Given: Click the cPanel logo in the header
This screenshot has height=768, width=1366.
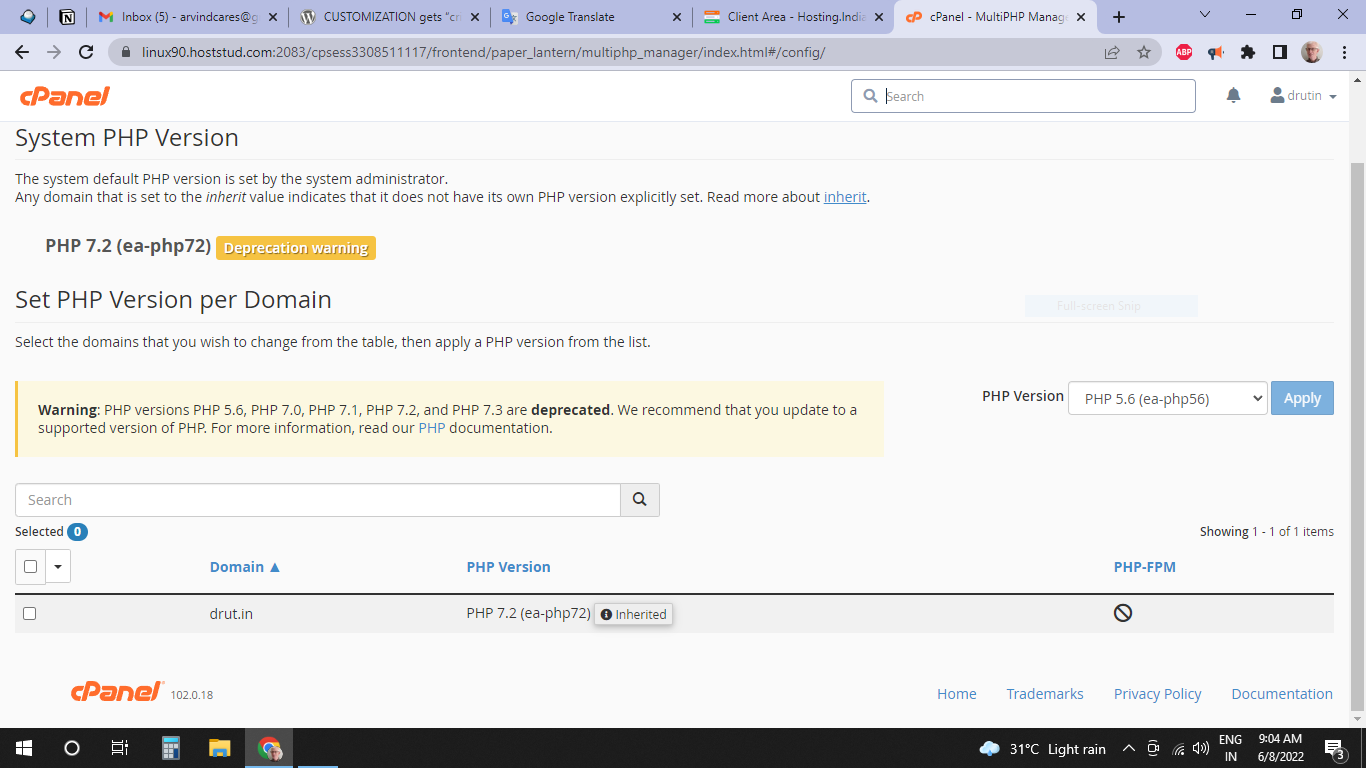Looking at the screenshot, I should (x=65, y=96).
